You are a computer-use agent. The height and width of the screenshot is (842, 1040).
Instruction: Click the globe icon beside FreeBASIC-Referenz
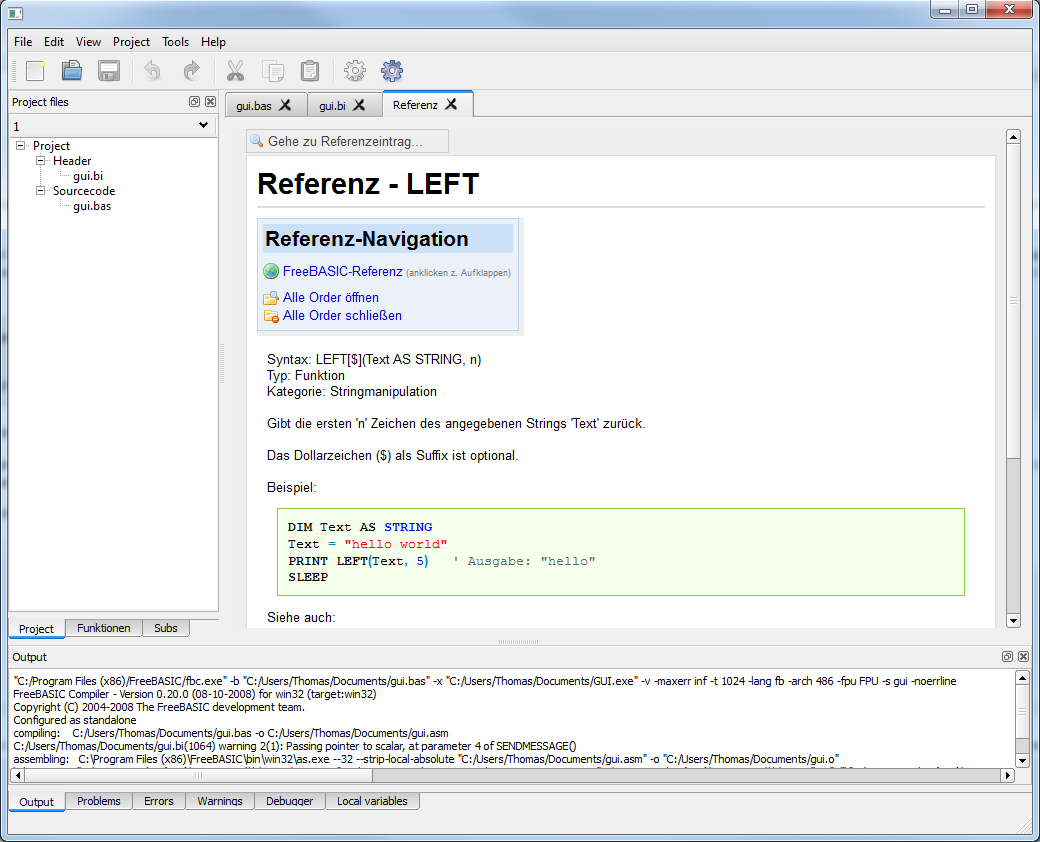click(271, 271)
